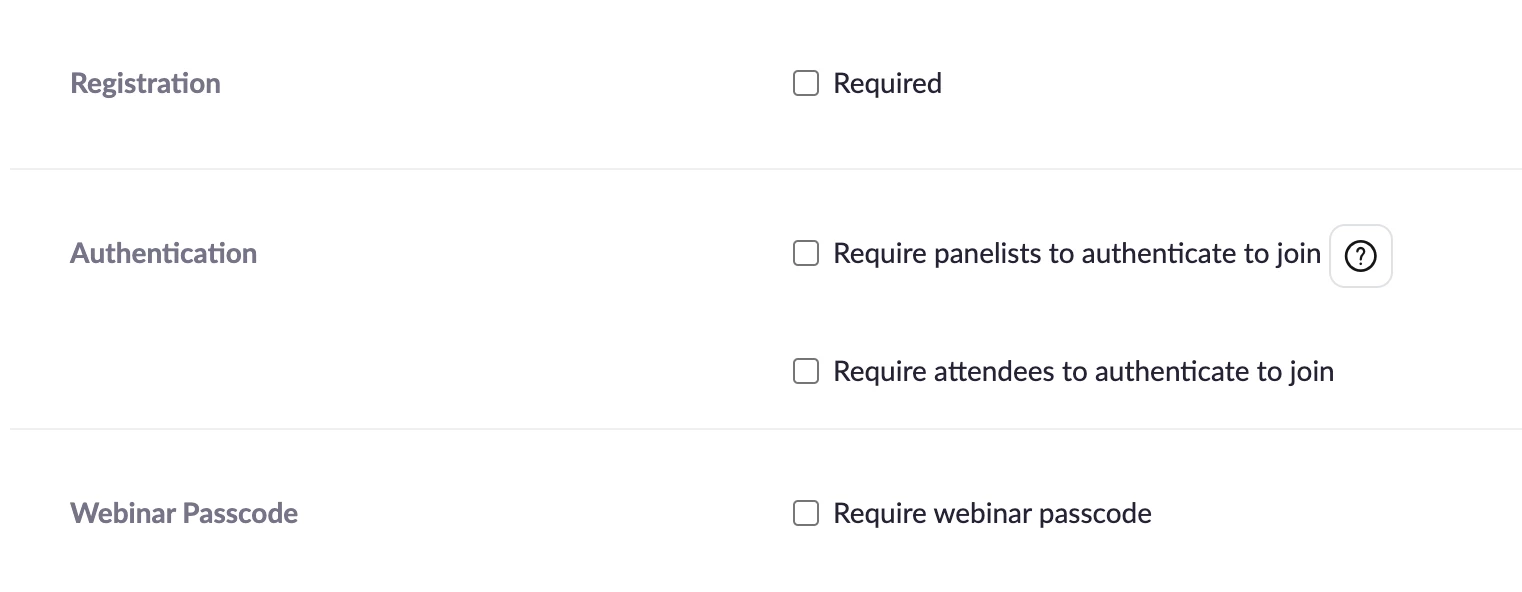Click the "Require attendees to authenticate to join" text

pyautogui.click(x=1083, y=372)
